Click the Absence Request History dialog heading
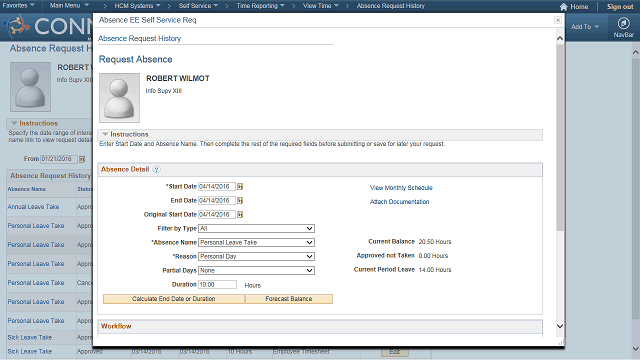The image size is (640, 360). [139, 38]
